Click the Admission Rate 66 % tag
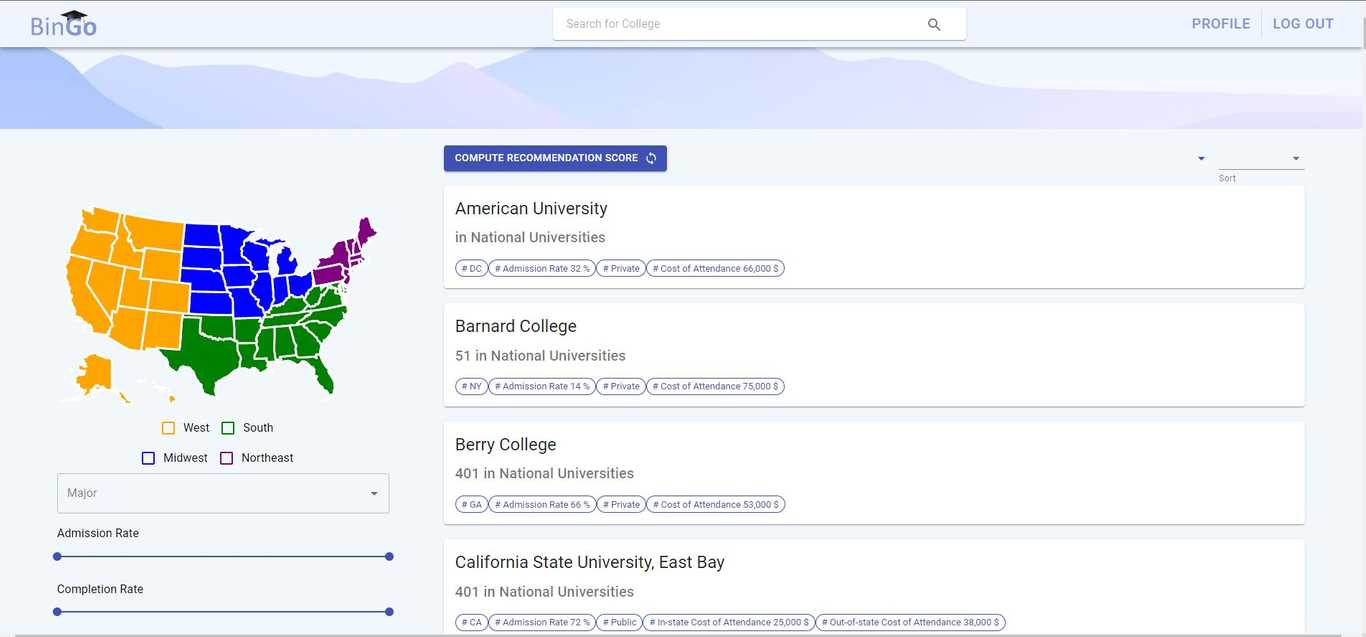 542,504
